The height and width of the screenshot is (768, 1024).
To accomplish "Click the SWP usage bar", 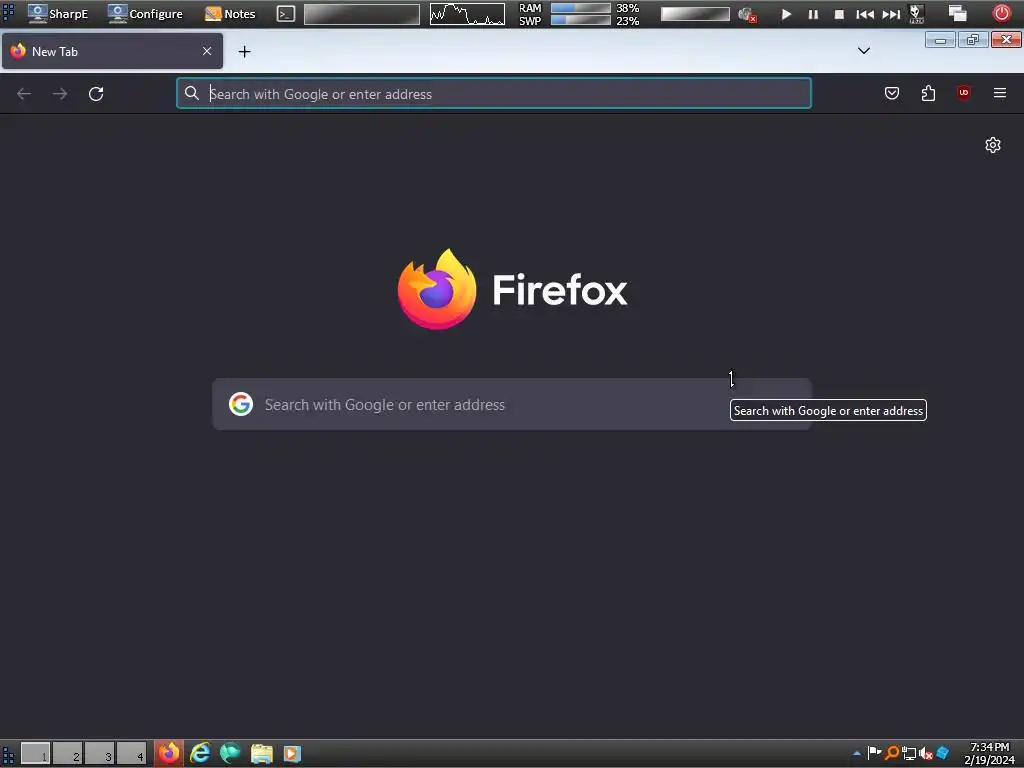I will [580, 20].
